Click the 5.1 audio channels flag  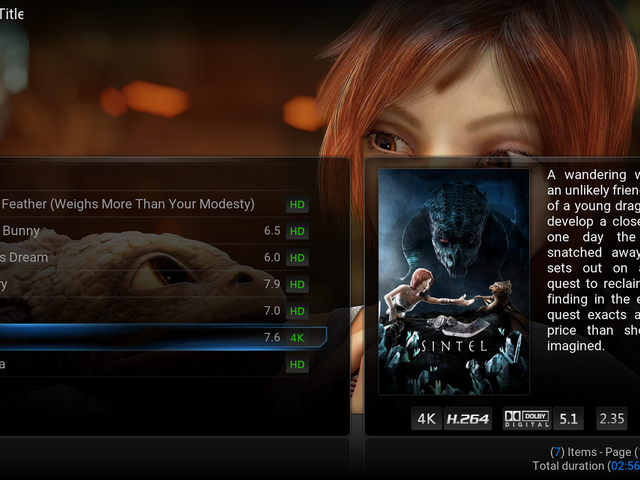pyautogui.click(x=569, y=419)
